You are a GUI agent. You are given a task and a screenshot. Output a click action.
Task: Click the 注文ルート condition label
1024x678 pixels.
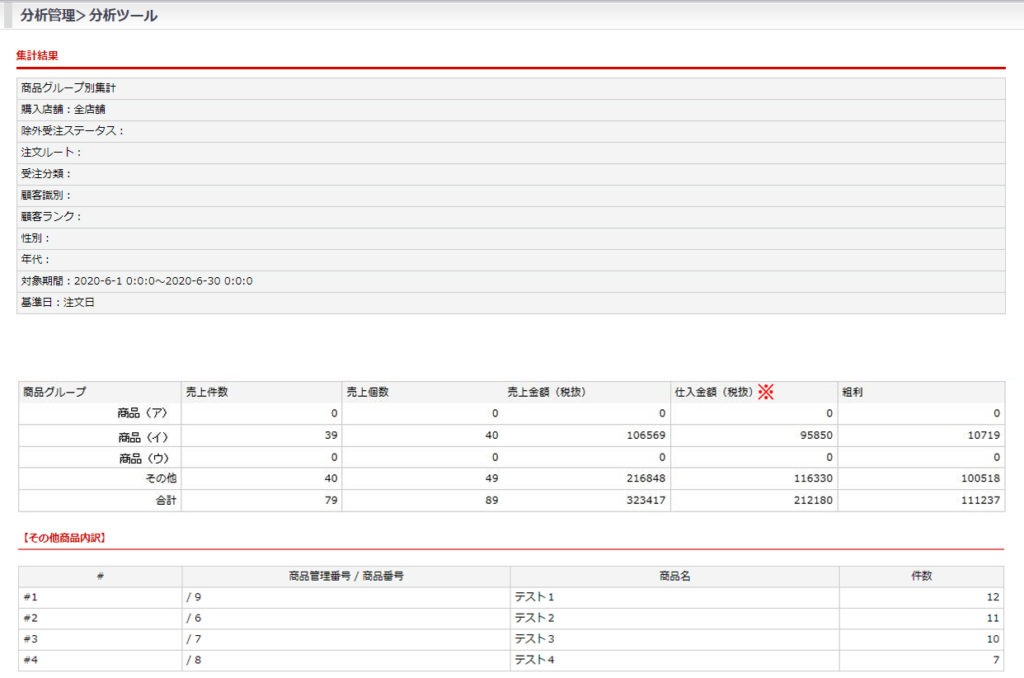pos(51,152)
